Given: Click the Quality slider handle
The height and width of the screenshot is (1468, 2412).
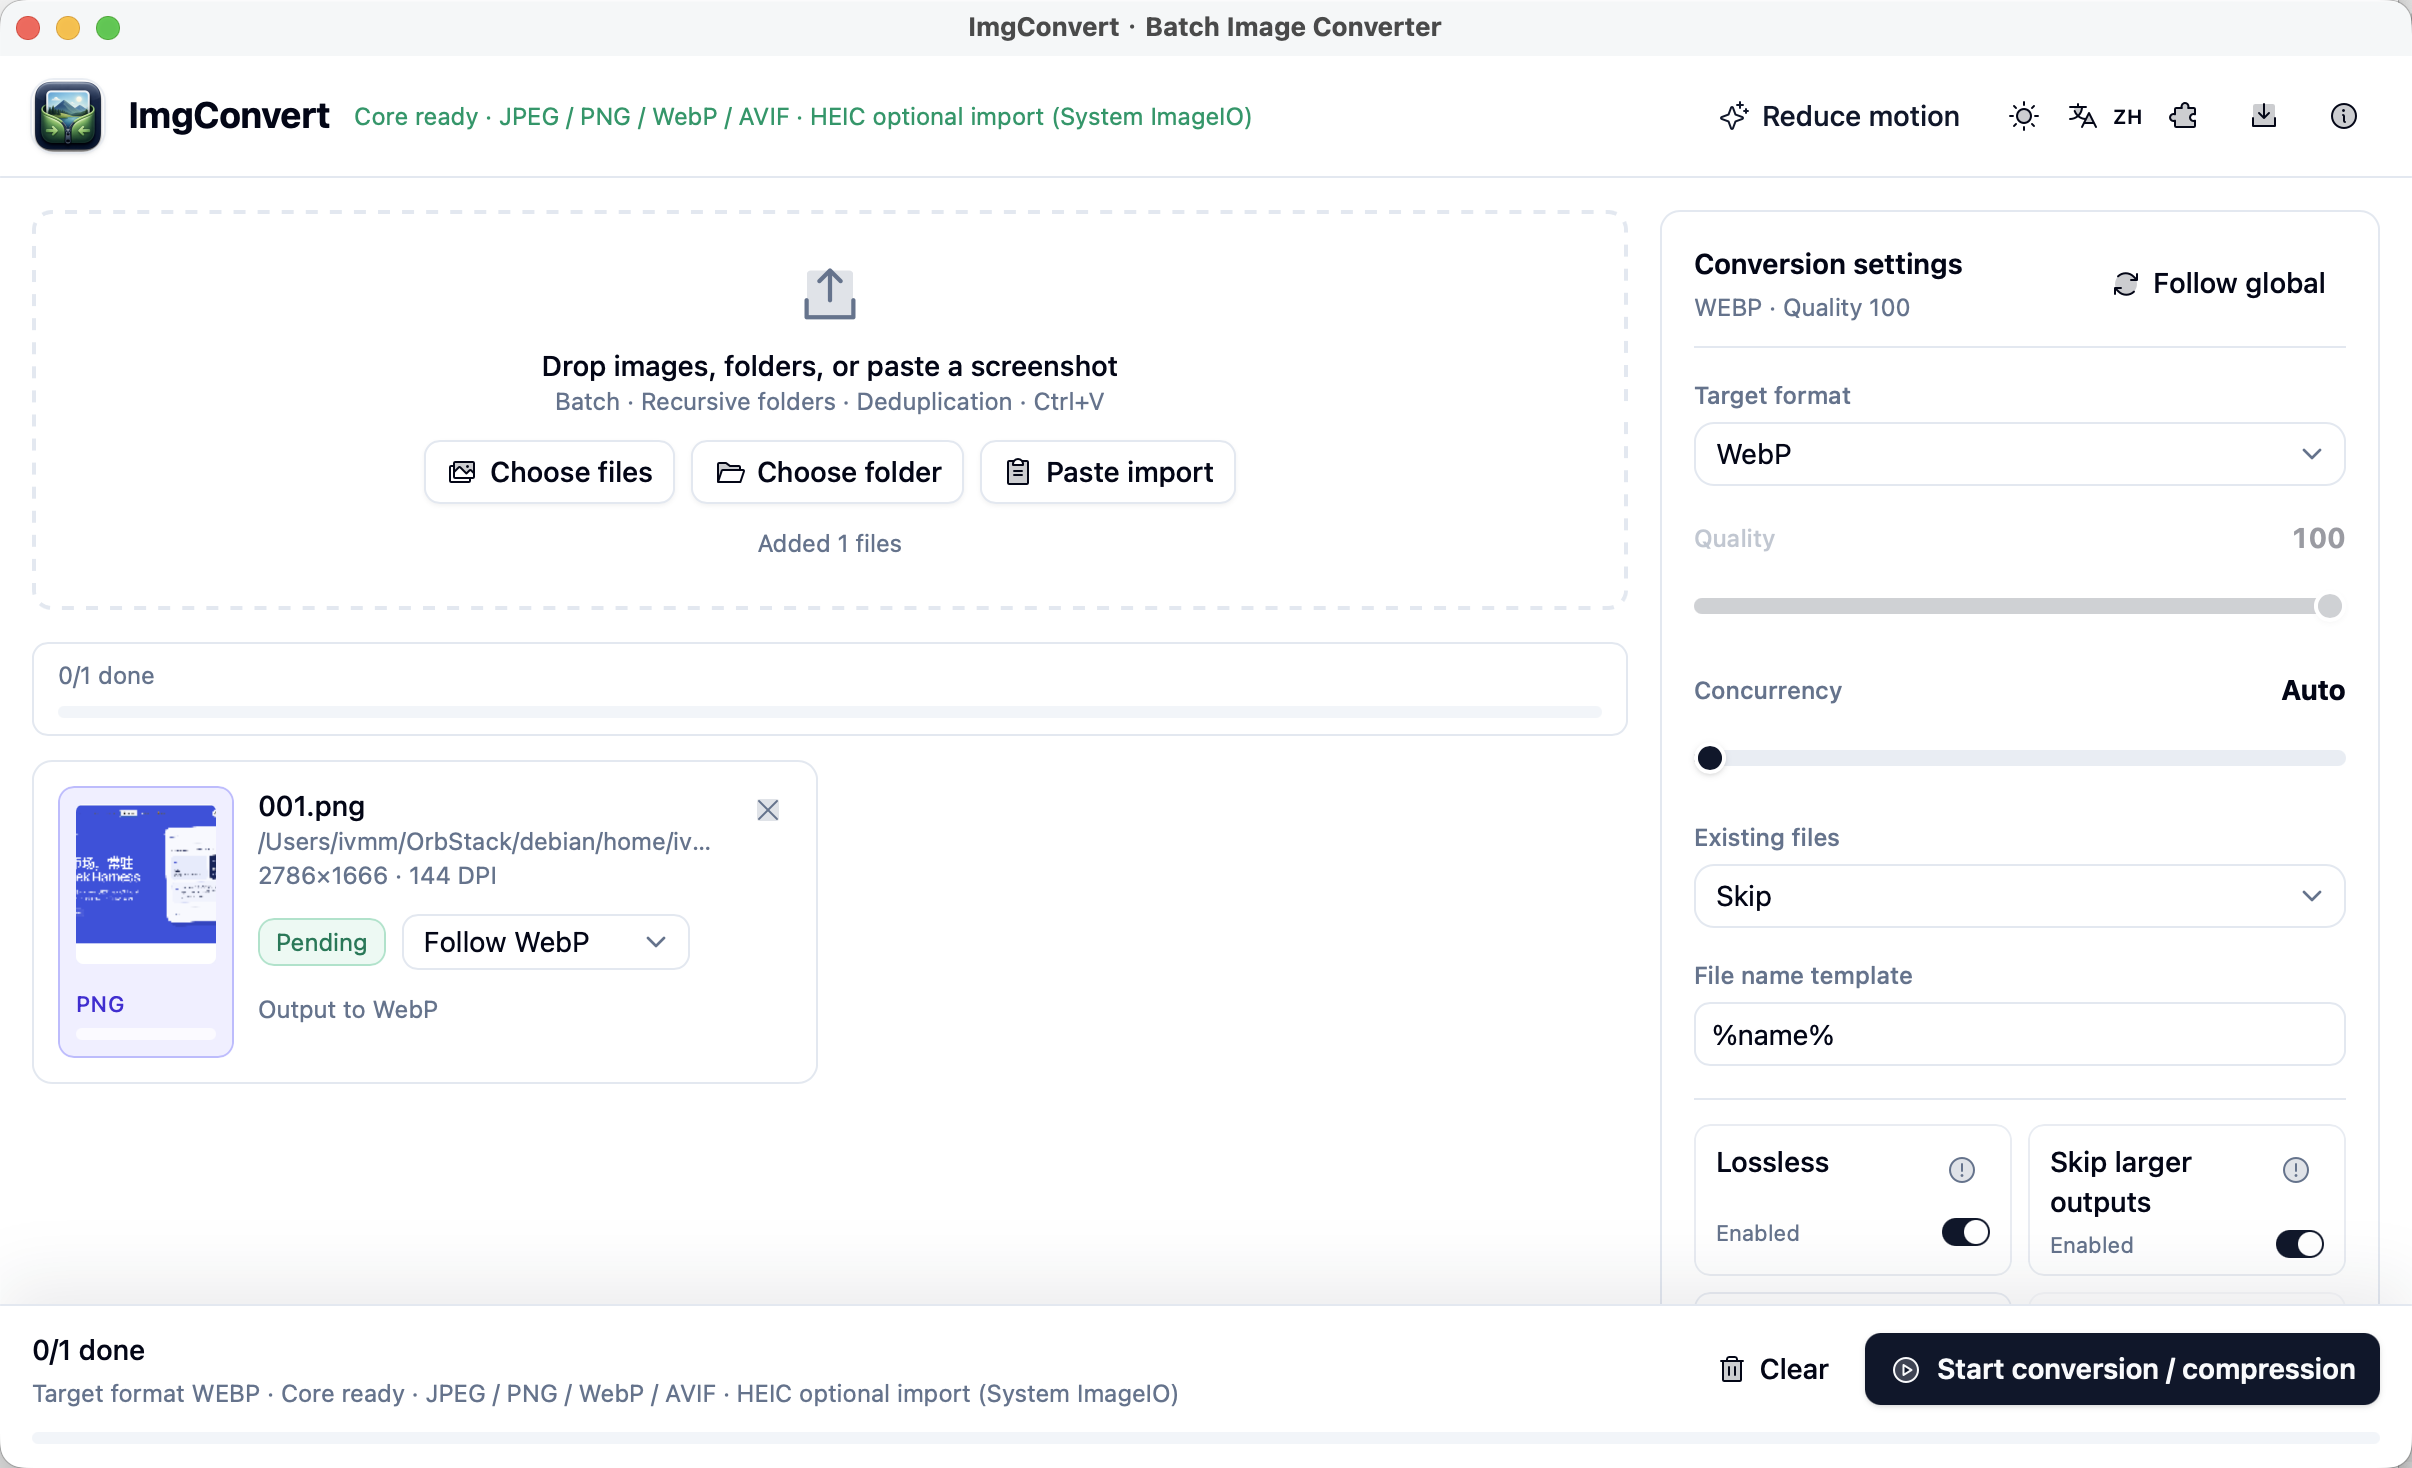Looking at the screenshot, I should [x=2330, y=606].
